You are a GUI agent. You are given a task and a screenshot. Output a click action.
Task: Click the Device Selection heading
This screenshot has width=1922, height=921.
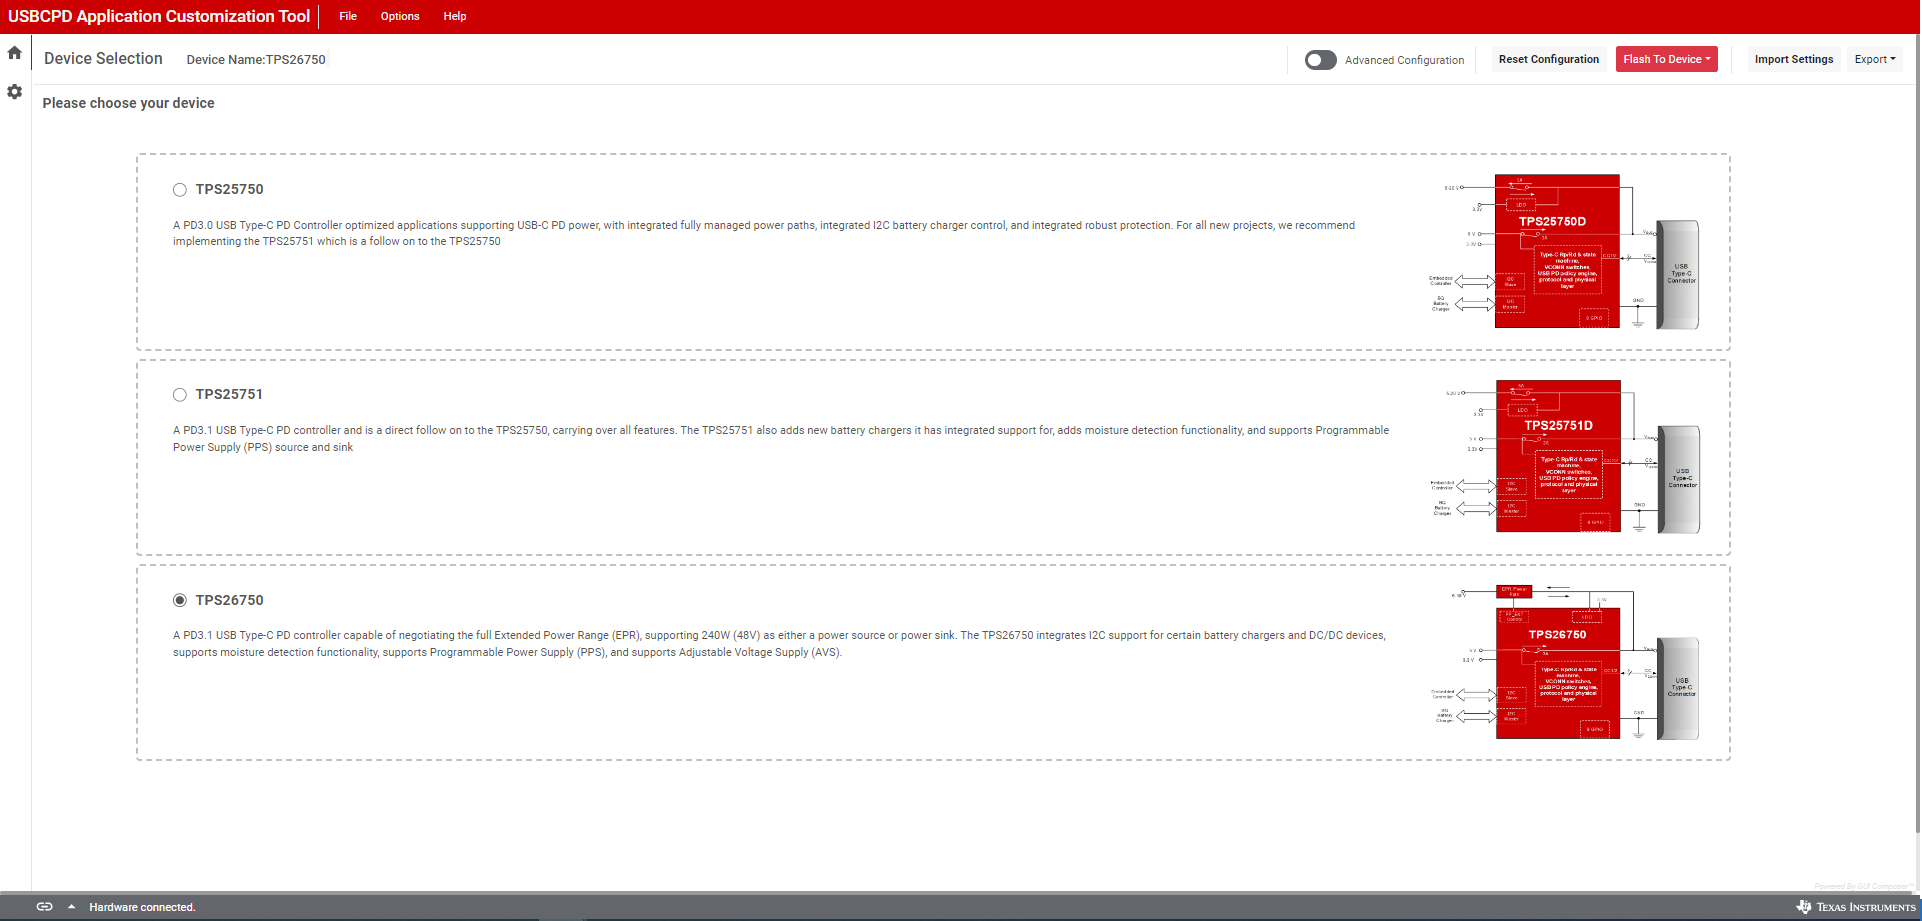coord(103,59)
